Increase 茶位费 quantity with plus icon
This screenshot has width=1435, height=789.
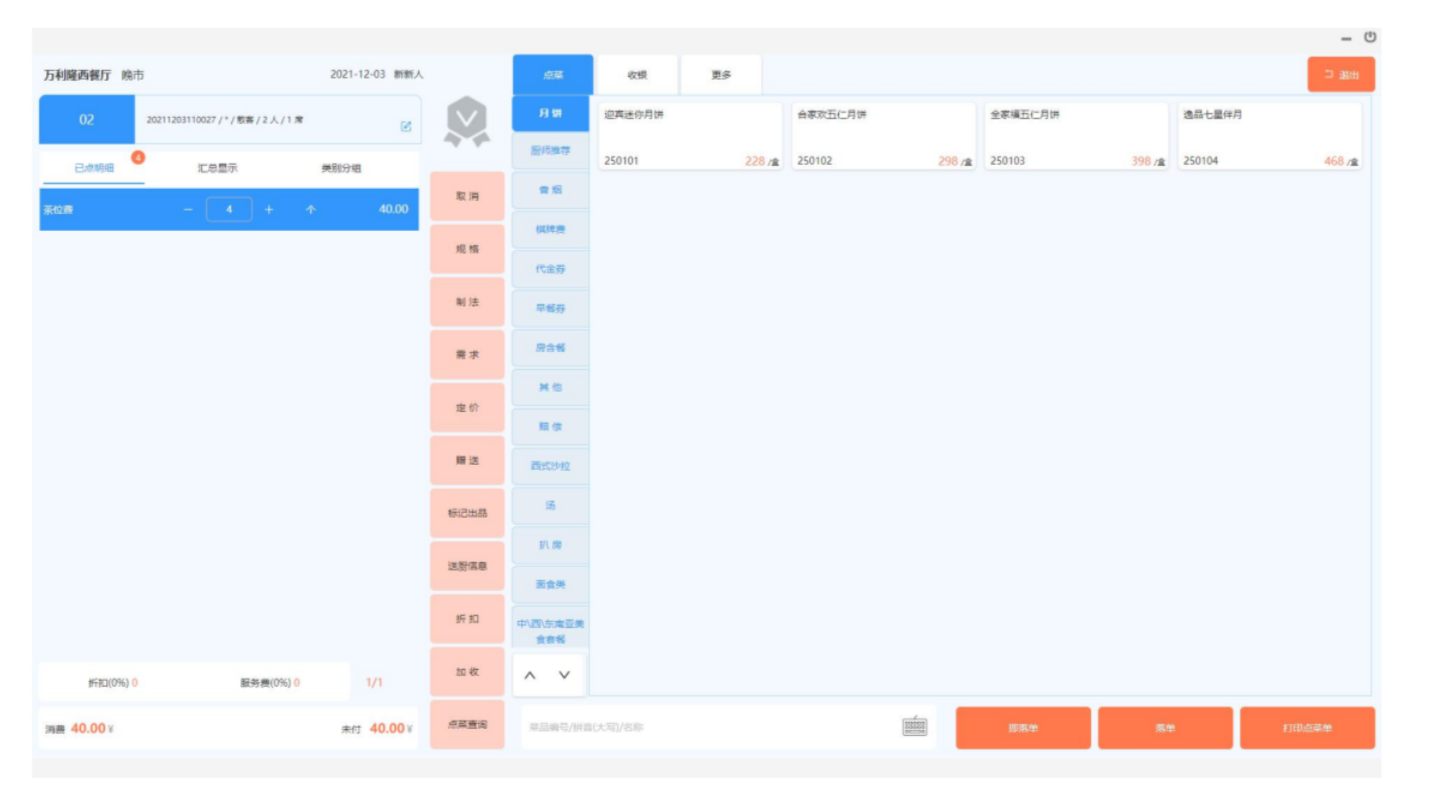pyautogui.click(x=269, y=209)
